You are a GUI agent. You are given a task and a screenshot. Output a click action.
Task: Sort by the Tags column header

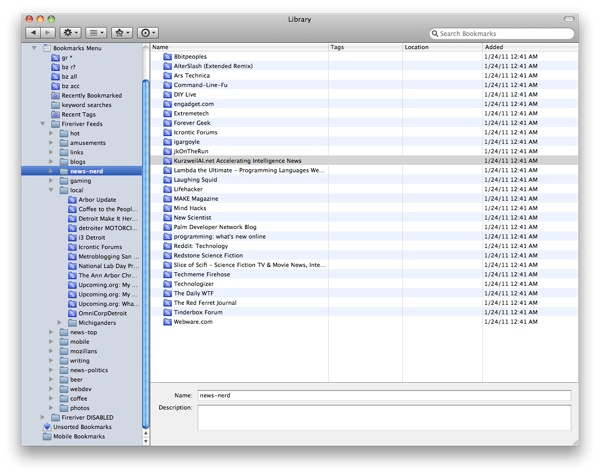pyautogui.click(x=365, y=47)
